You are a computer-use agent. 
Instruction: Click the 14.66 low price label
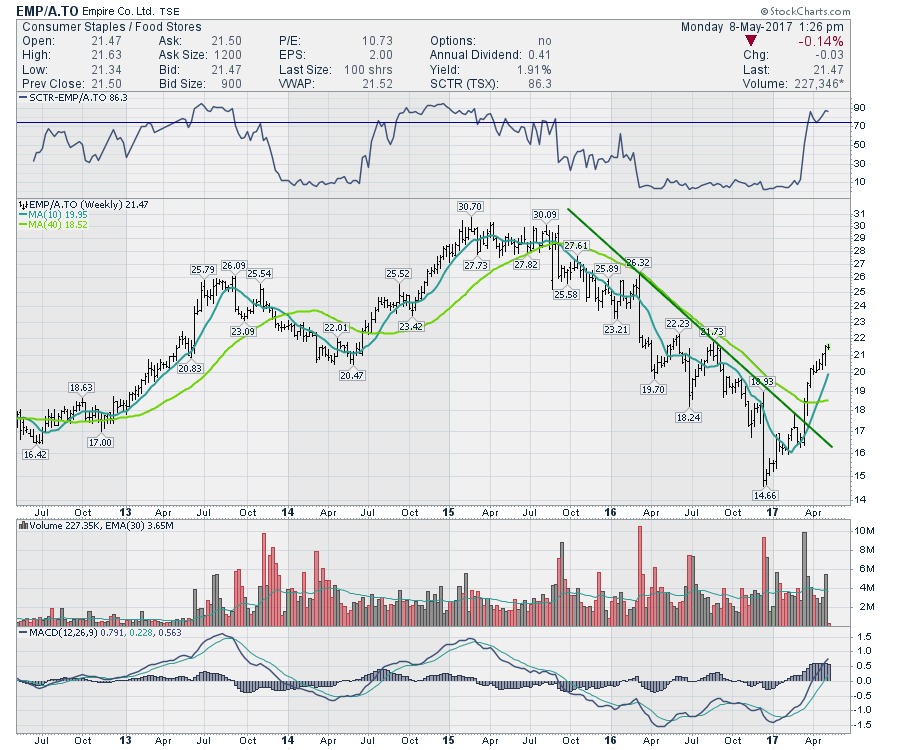765,495
